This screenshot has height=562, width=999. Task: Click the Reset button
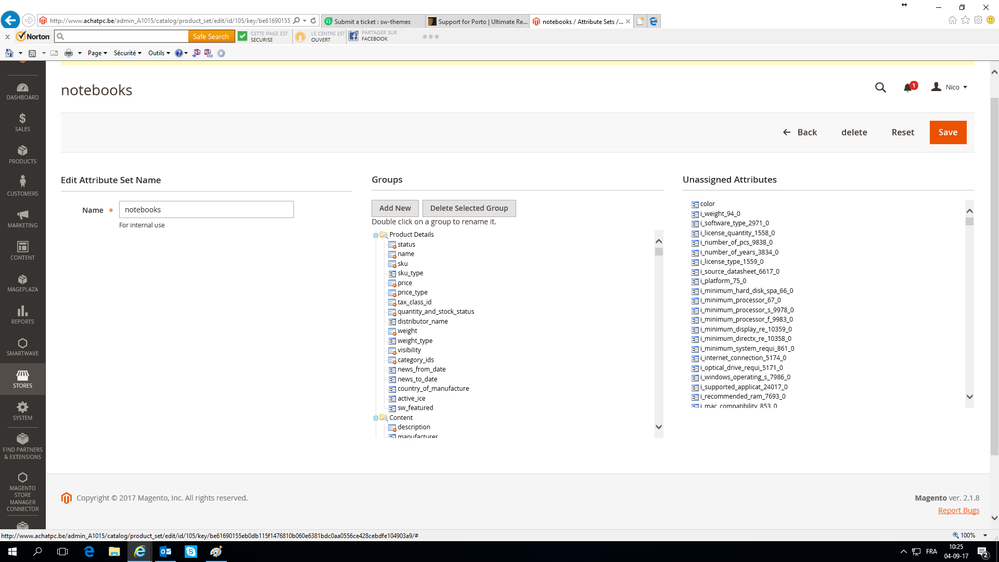pos(902,133)
